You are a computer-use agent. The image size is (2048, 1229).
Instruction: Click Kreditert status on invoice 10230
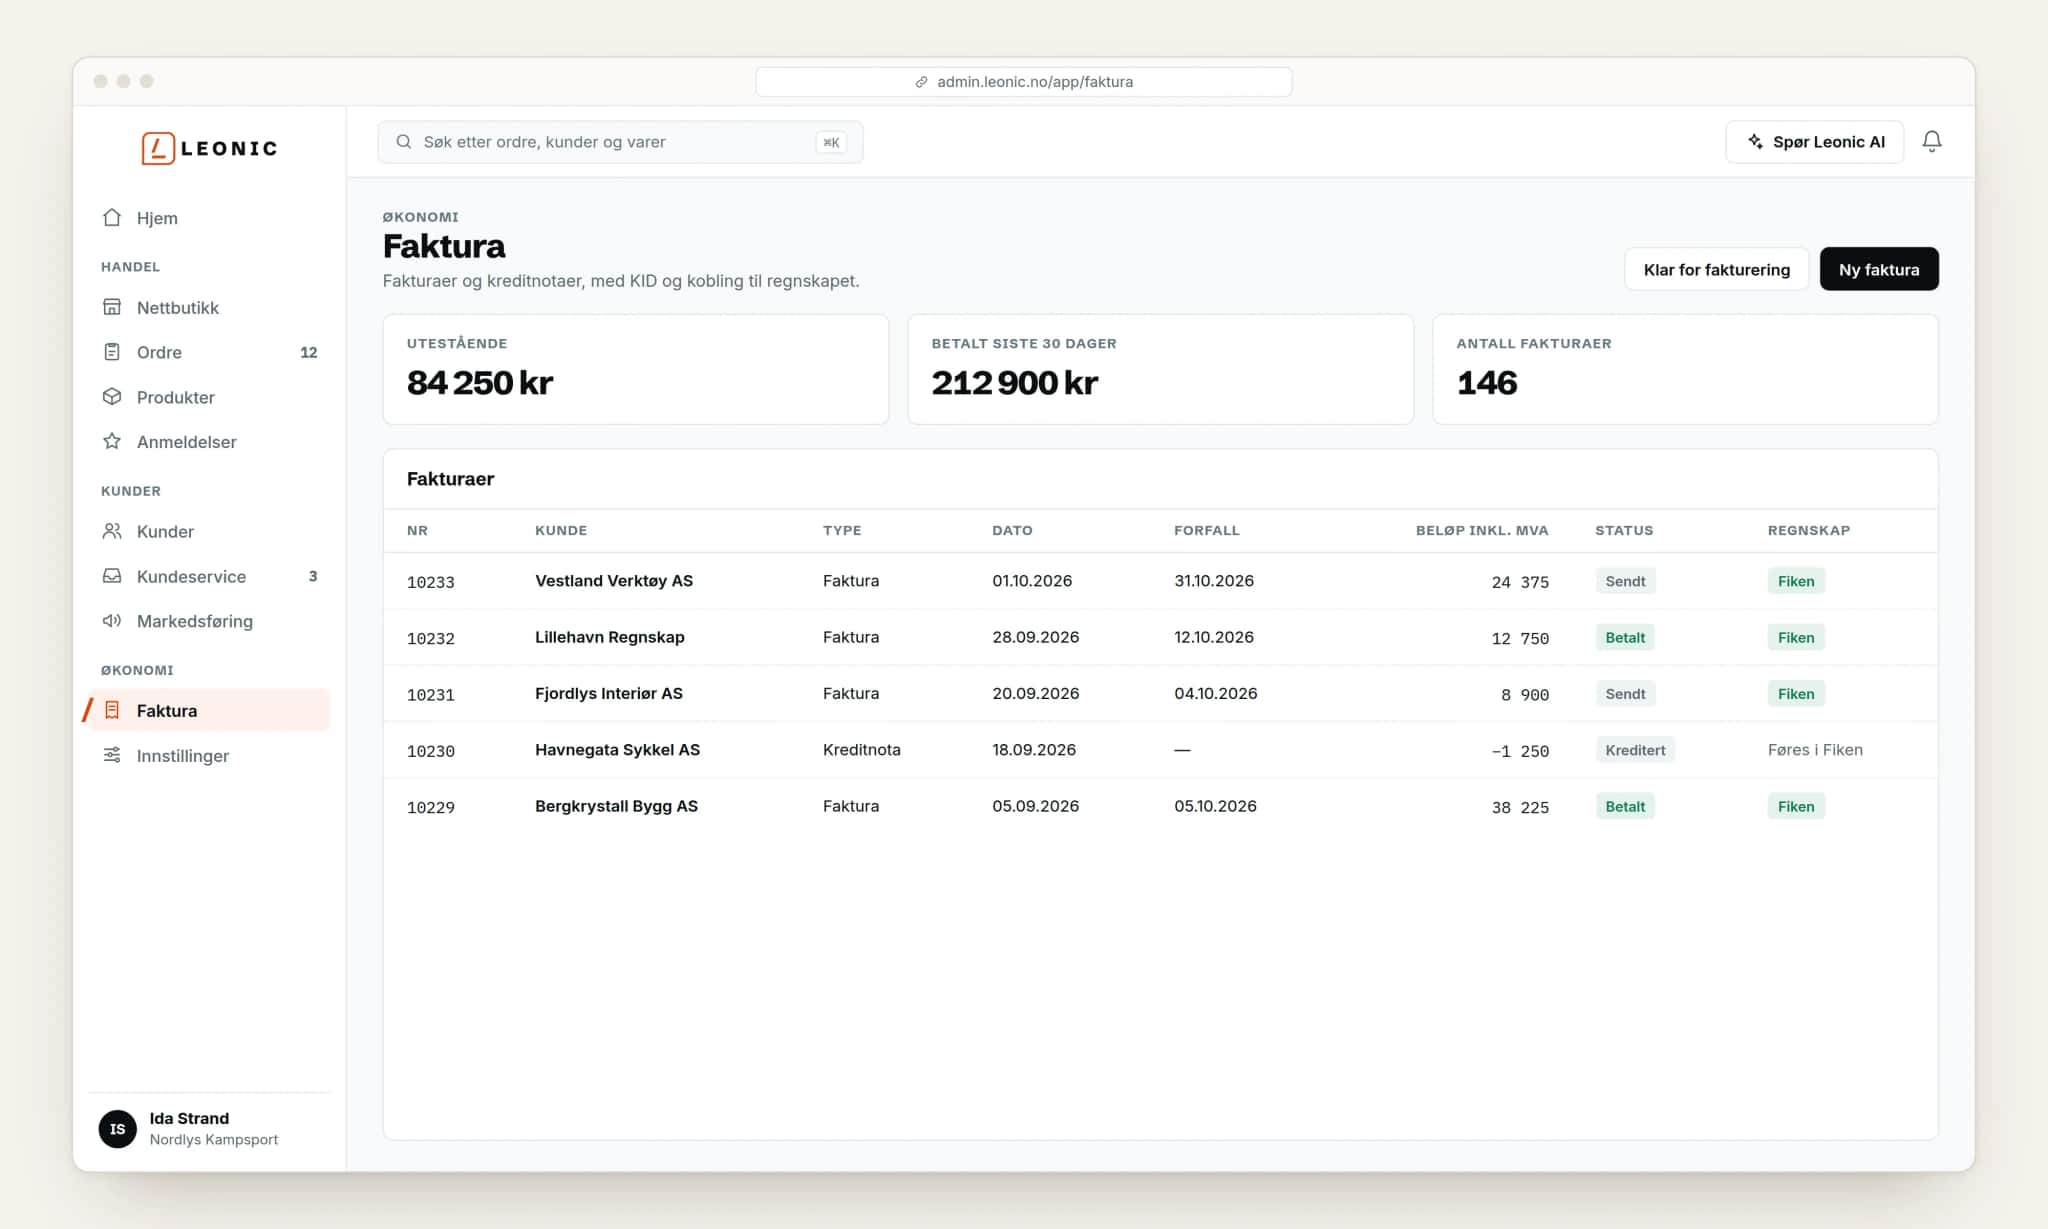(x=1635, y=750)
